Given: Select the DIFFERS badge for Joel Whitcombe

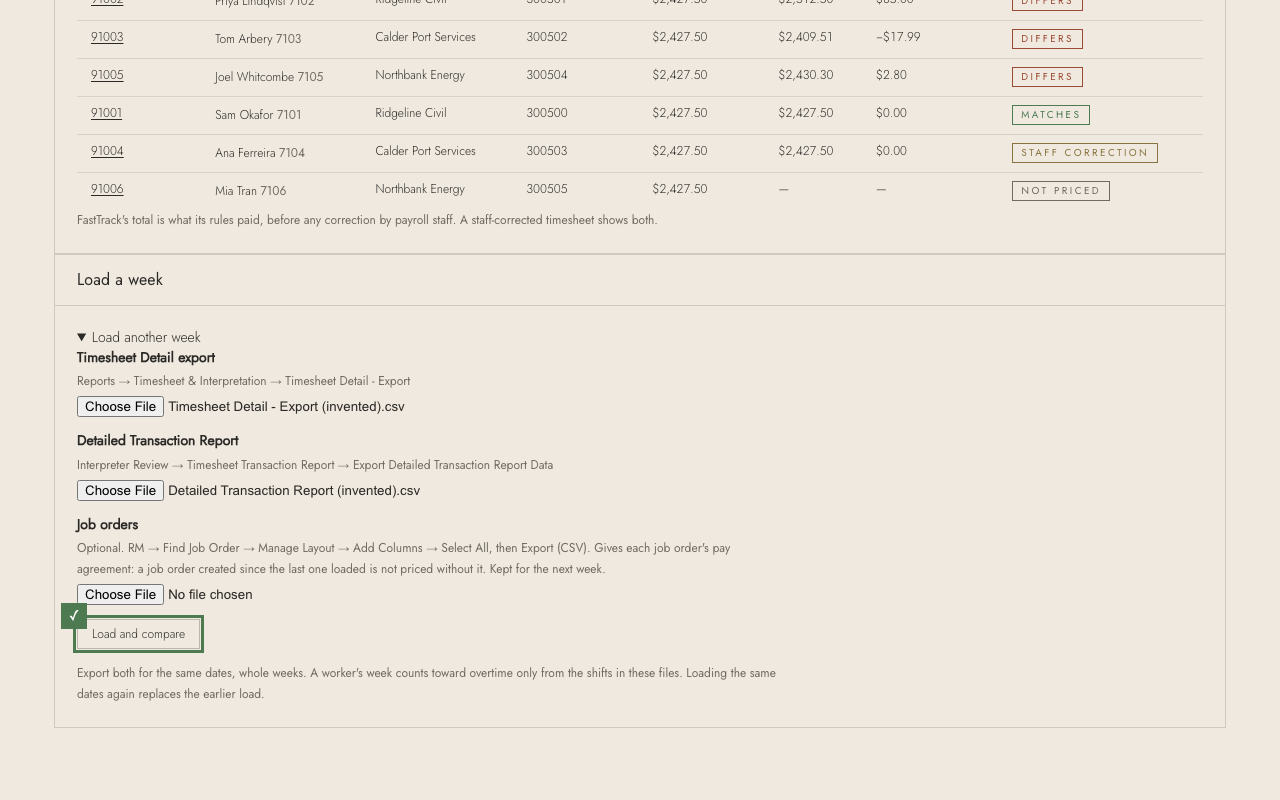Looking at the screenshot, I should [1047, 77].
